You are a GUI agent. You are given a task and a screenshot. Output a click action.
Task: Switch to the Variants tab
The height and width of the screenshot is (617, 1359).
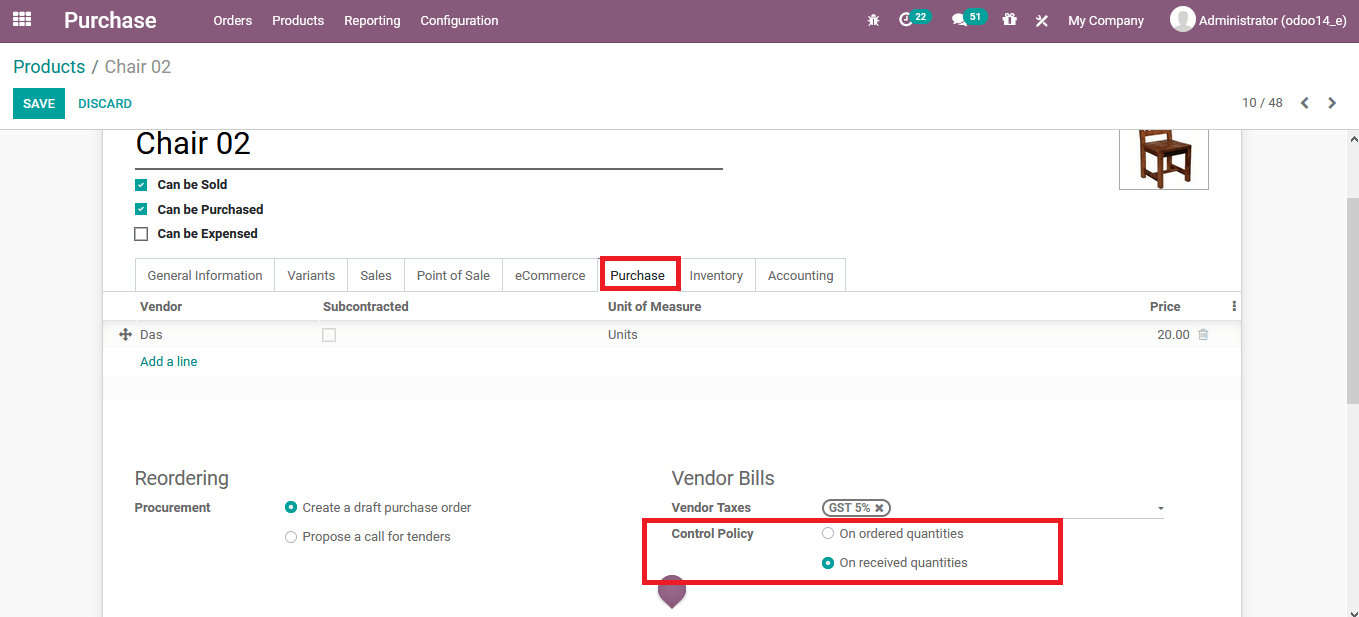[311, 276]
